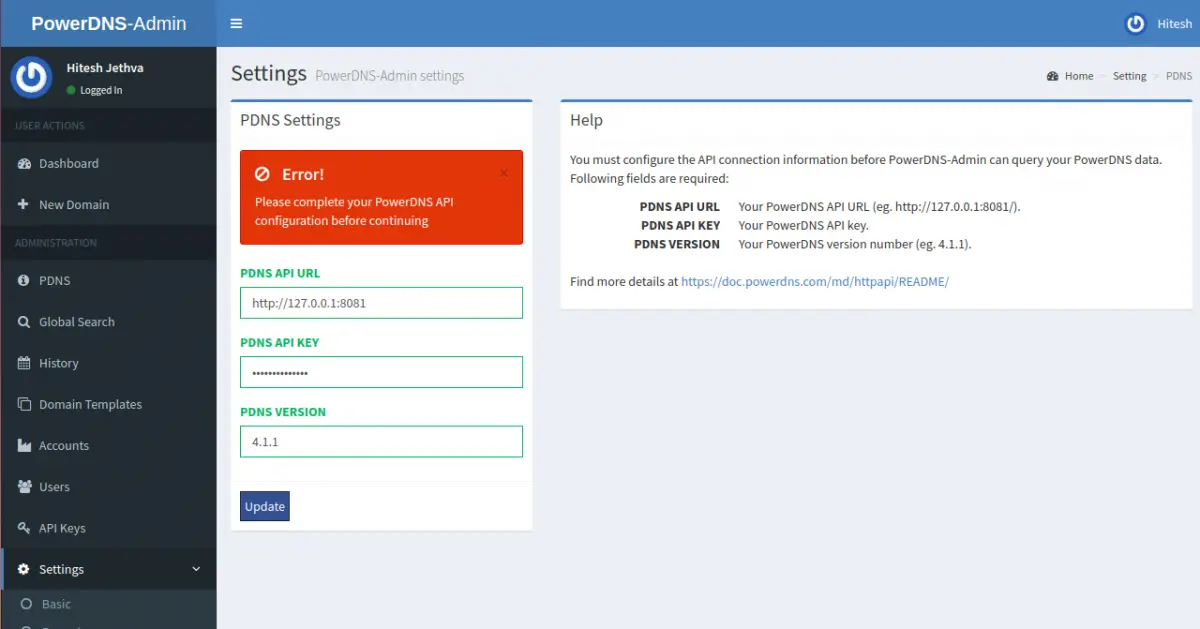This screenshot has height=629, width=1200.
Task: Dismiss the API configuration error message
Action: coord(504,172)
